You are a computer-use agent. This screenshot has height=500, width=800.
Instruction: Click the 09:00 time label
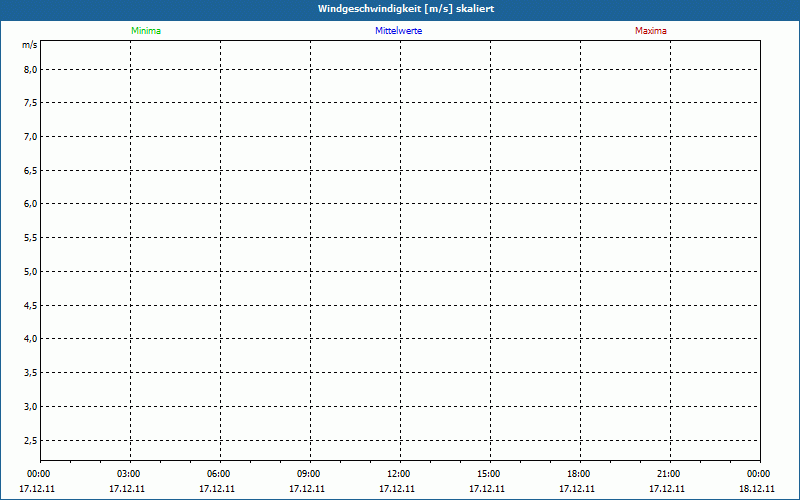point(309,474)
